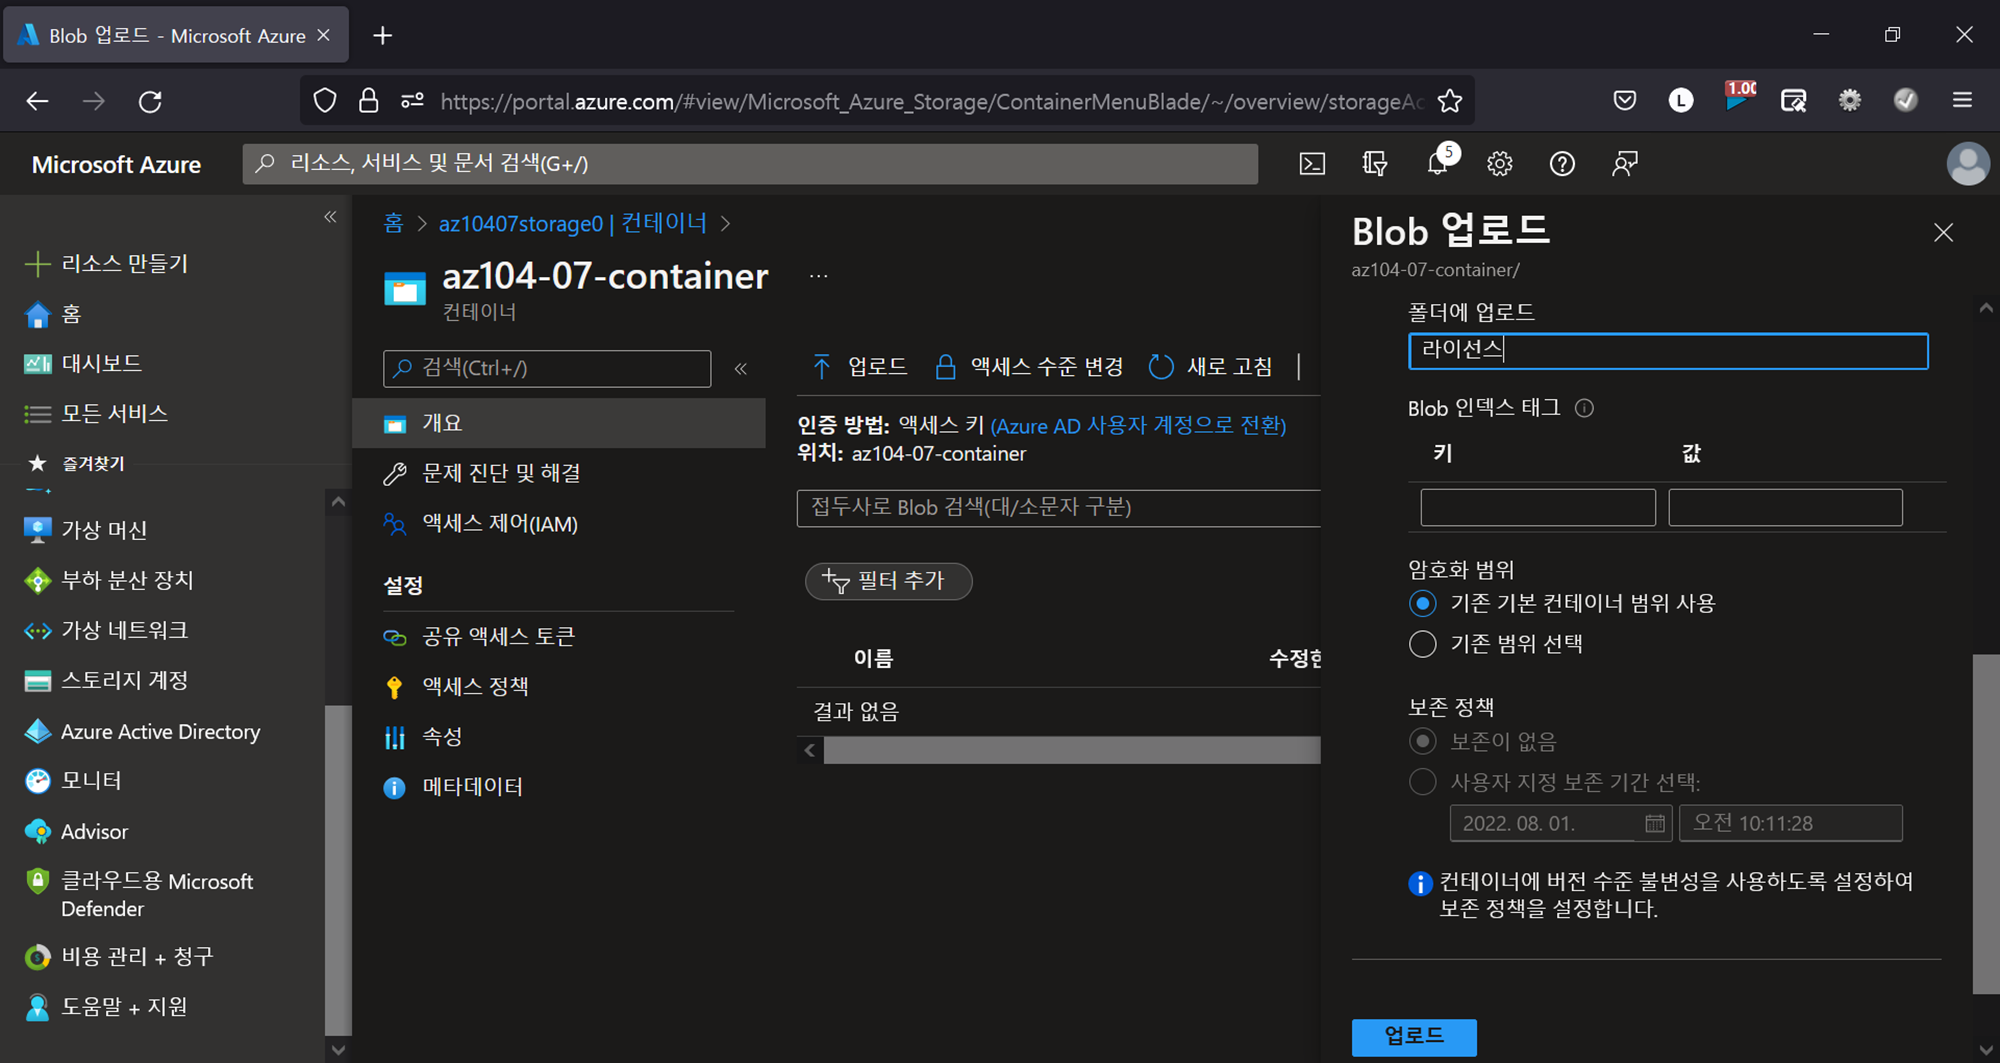Select 사용자 지정 보존 기간 선택 radio

(x=1422, y=782)
